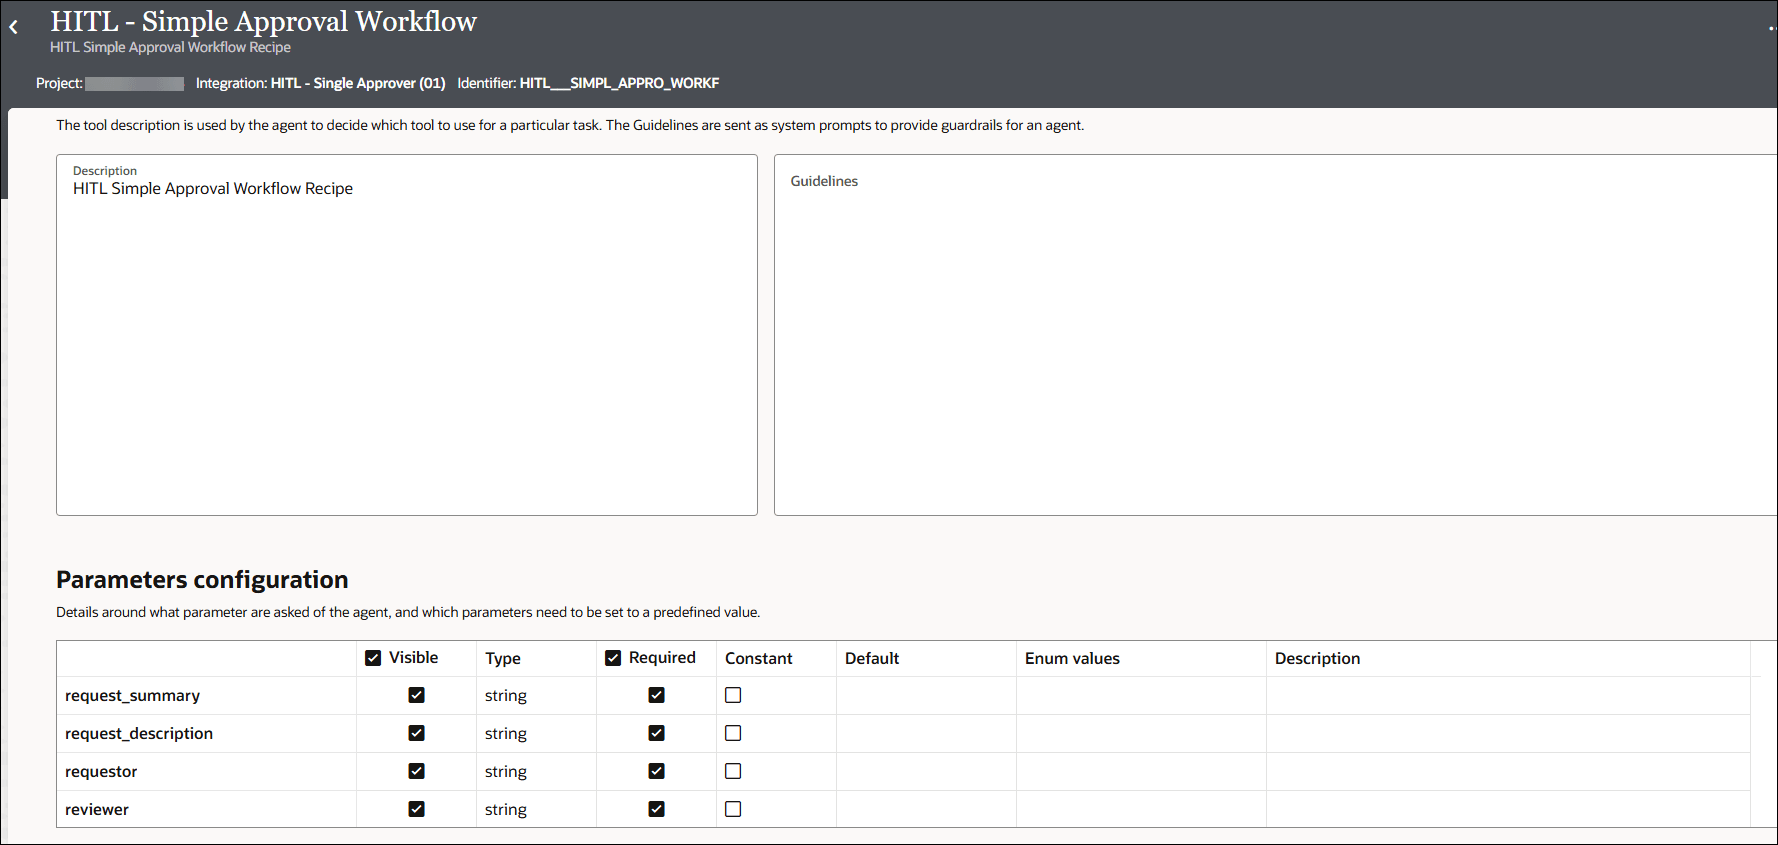Click the Parameters configuration heading
The image size is (1778, 845).
click(202, 580)
